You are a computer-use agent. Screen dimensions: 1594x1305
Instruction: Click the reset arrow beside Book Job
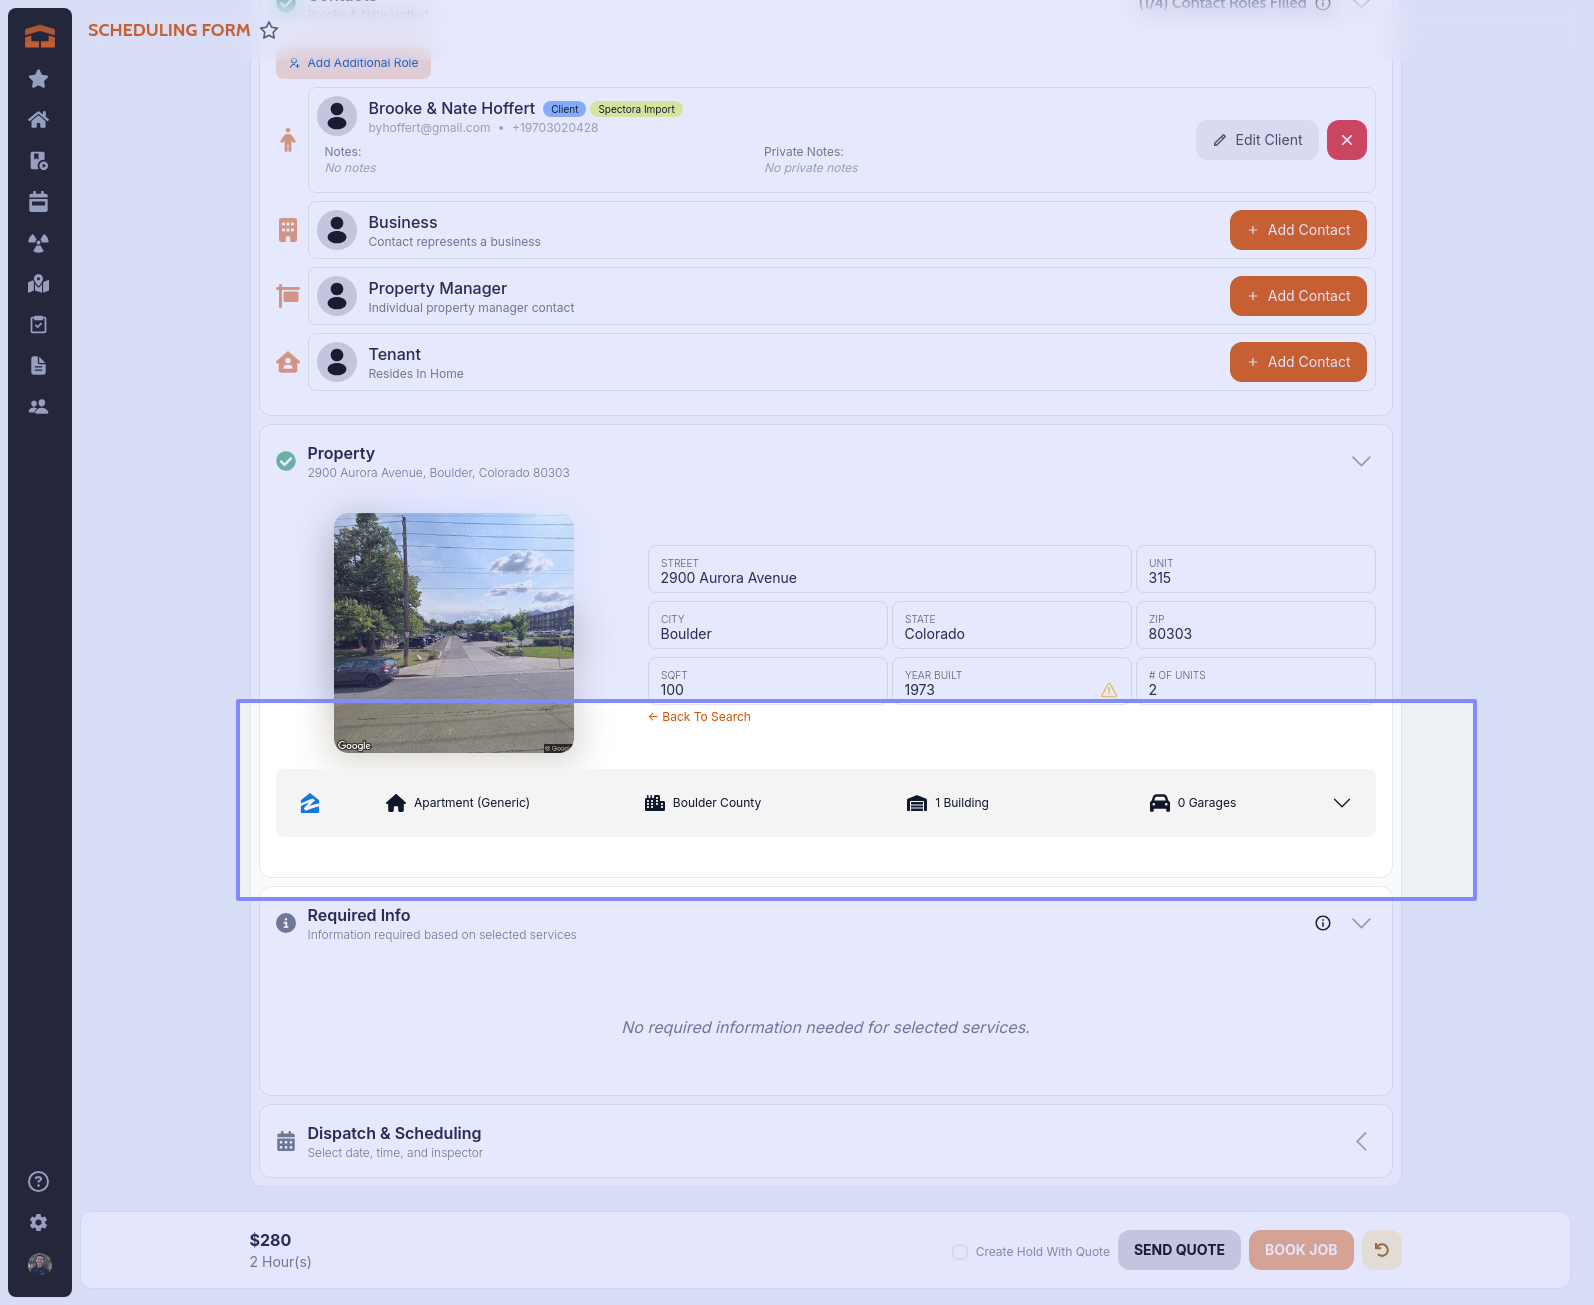1381,1250
